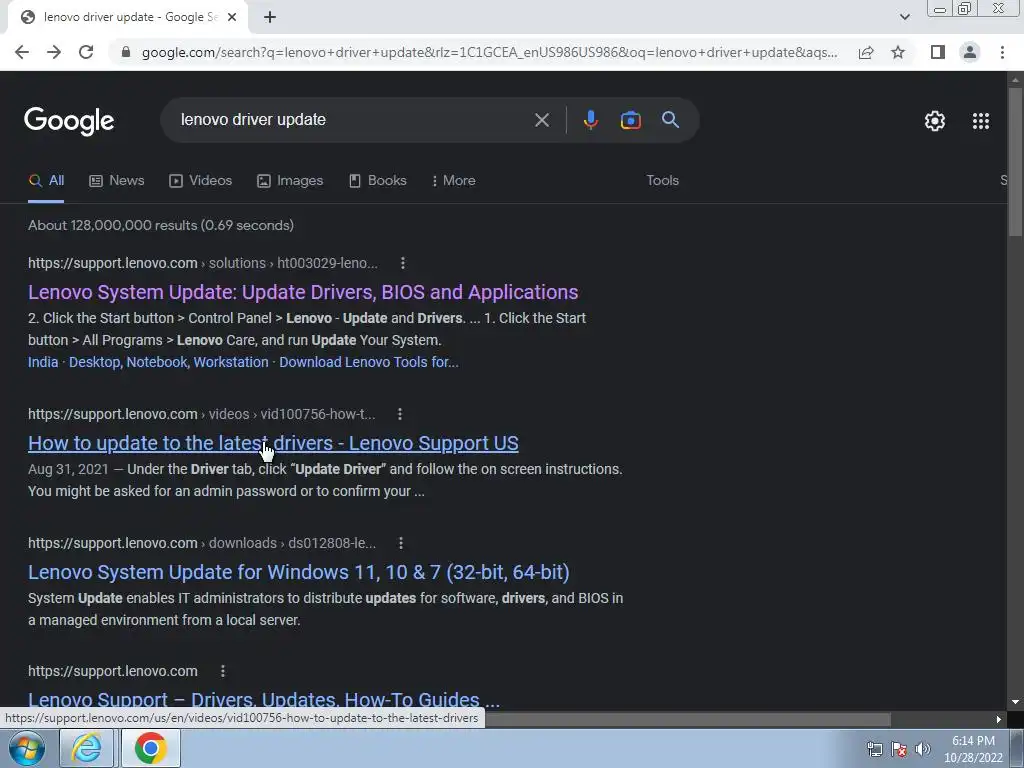Image resolution: width=1024 pixels, height=768 pixels.
Task: Open options for vid100756 result
Action: tap(400, 414)
